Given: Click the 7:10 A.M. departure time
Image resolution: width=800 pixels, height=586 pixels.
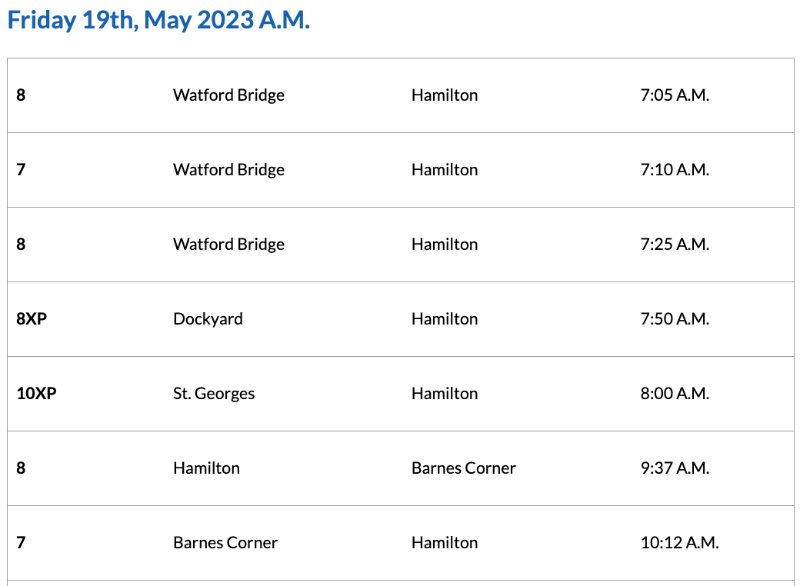Looking at the screenshot, I should point(674,170).
